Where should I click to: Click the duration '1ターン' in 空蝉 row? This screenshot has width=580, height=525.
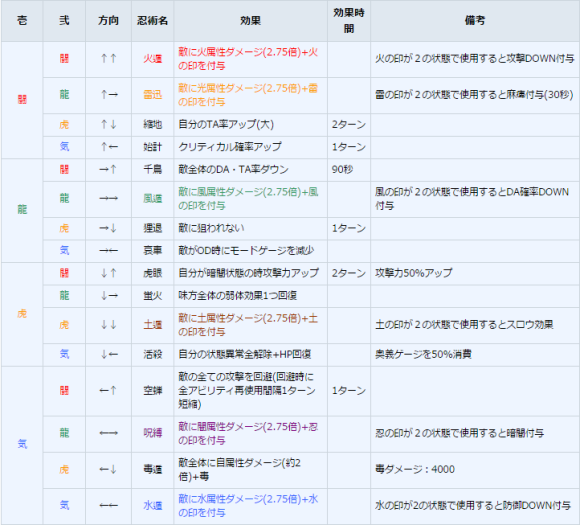point(349,391)
